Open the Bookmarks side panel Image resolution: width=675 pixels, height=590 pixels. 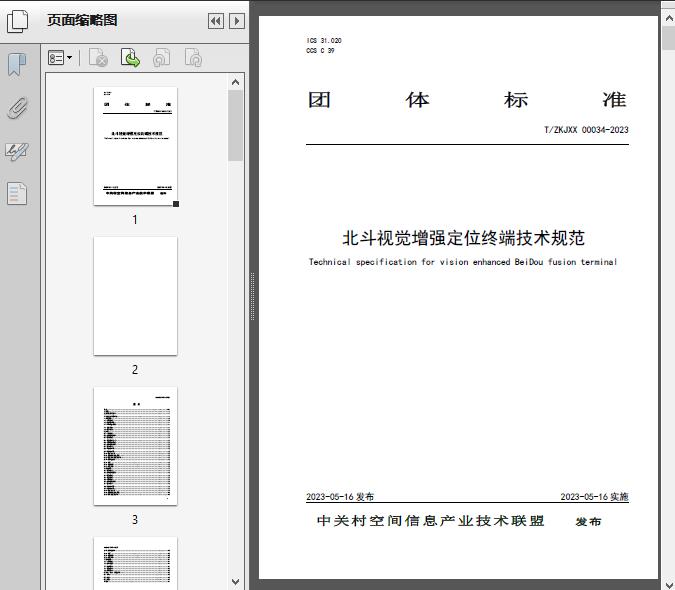pos(17,65)
